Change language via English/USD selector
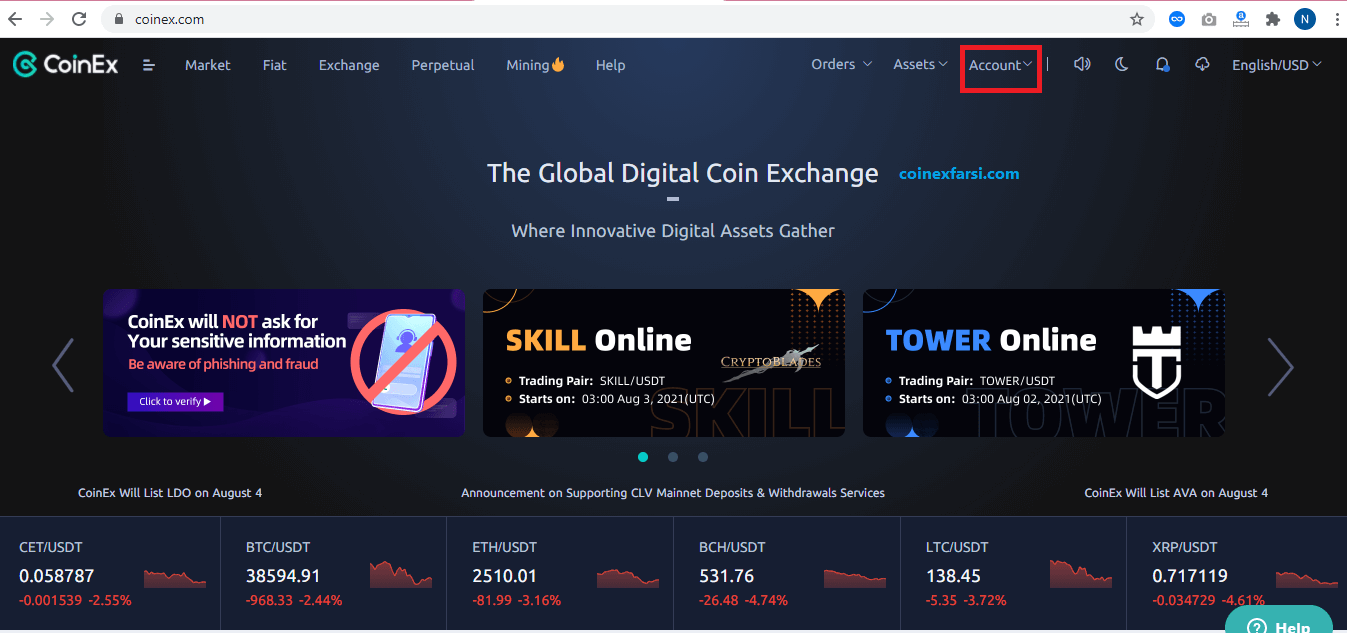This screenshot has width=1347, height=633. click(x=1276, y=65)
